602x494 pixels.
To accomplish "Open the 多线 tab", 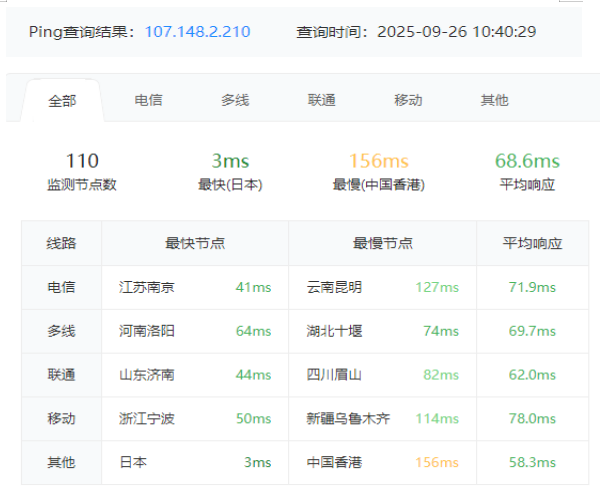I will [235, 100].
